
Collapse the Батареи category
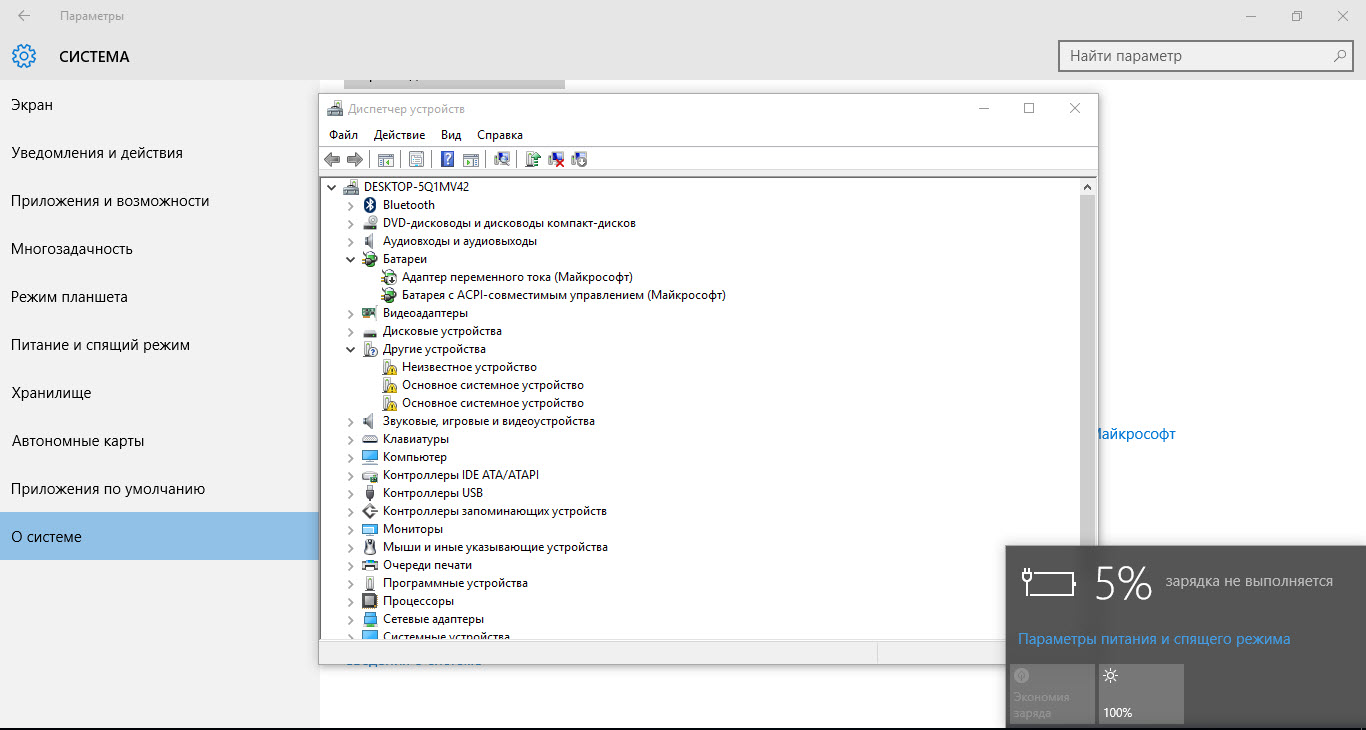tap(350, 259)
